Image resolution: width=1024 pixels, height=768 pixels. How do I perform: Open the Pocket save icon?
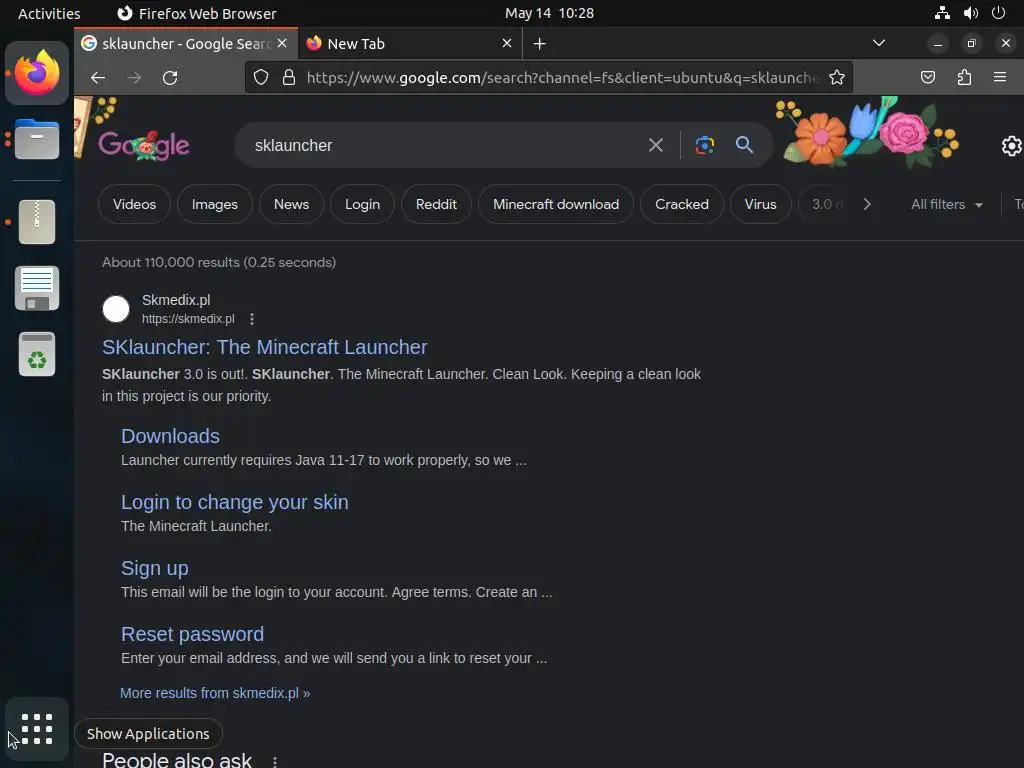(927, 78)
